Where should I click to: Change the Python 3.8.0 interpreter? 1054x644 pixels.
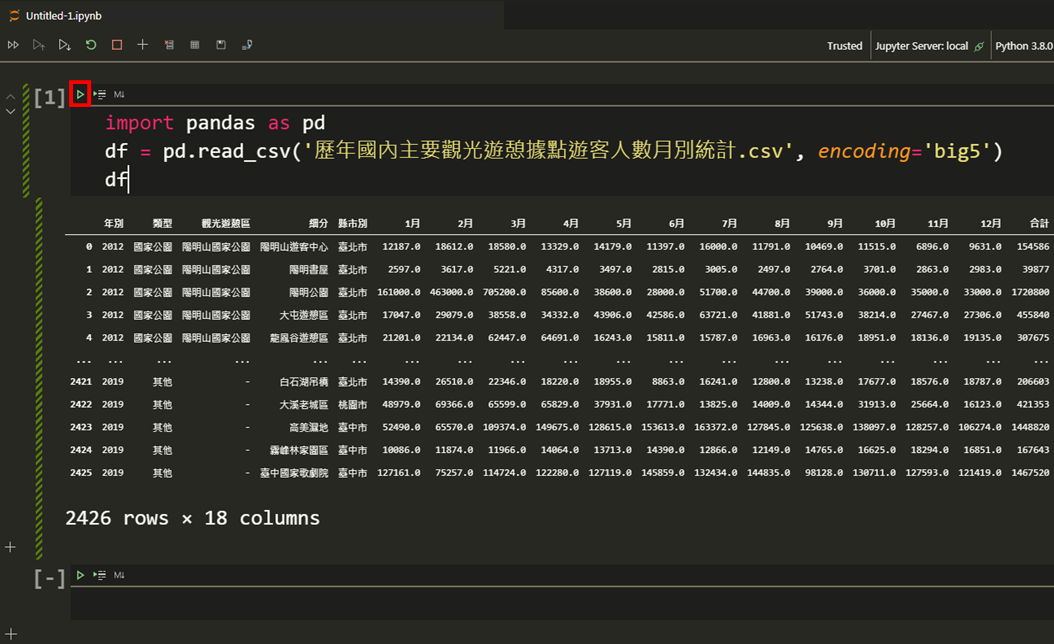pos(1024,45)
